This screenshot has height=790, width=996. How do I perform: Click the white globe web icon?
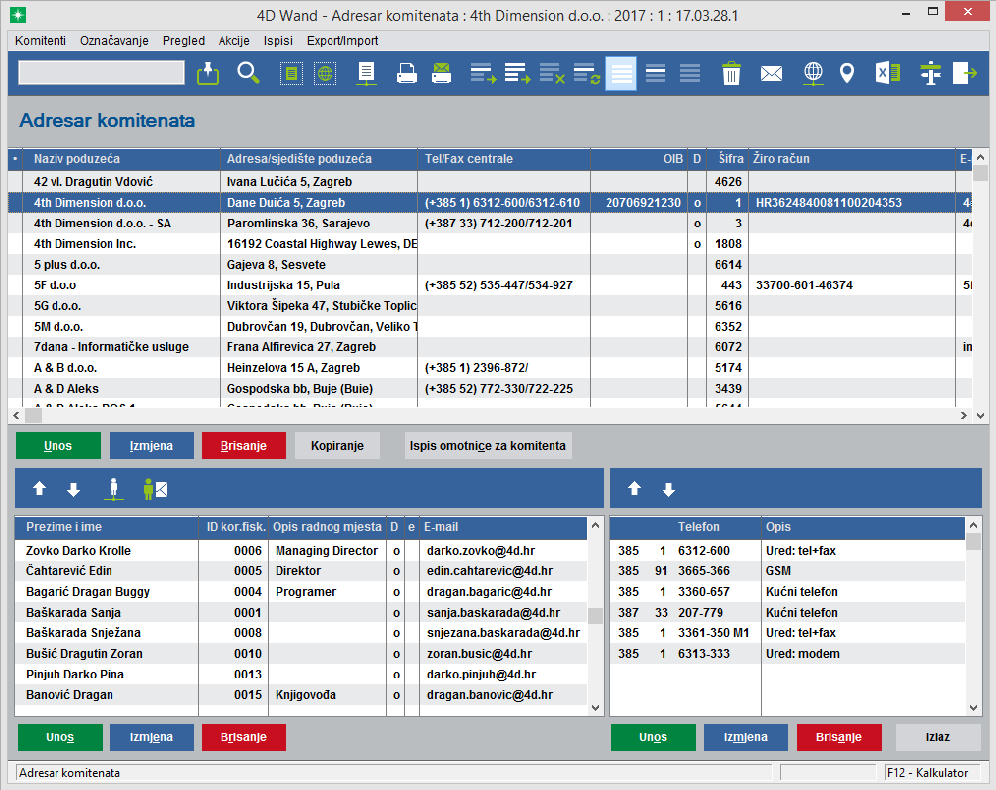coord(813,73)
